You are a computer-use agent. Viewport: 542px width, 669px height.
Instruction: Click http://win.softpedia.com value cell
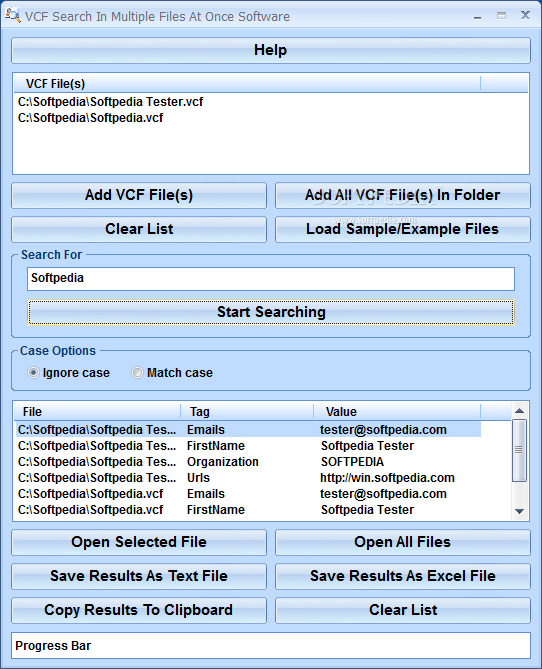387,478
